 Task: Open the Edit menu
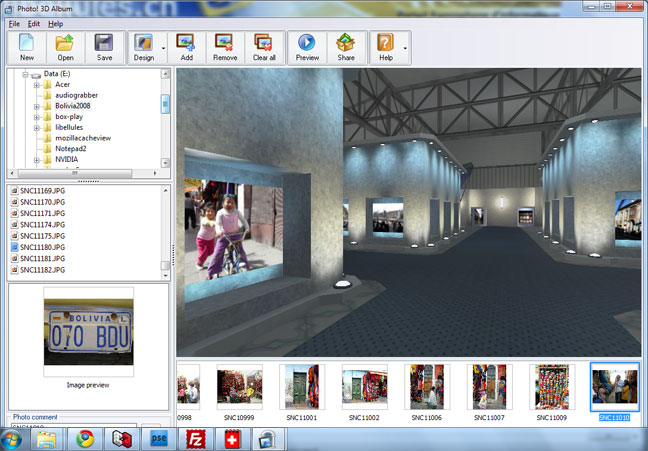tap(34, 24)
